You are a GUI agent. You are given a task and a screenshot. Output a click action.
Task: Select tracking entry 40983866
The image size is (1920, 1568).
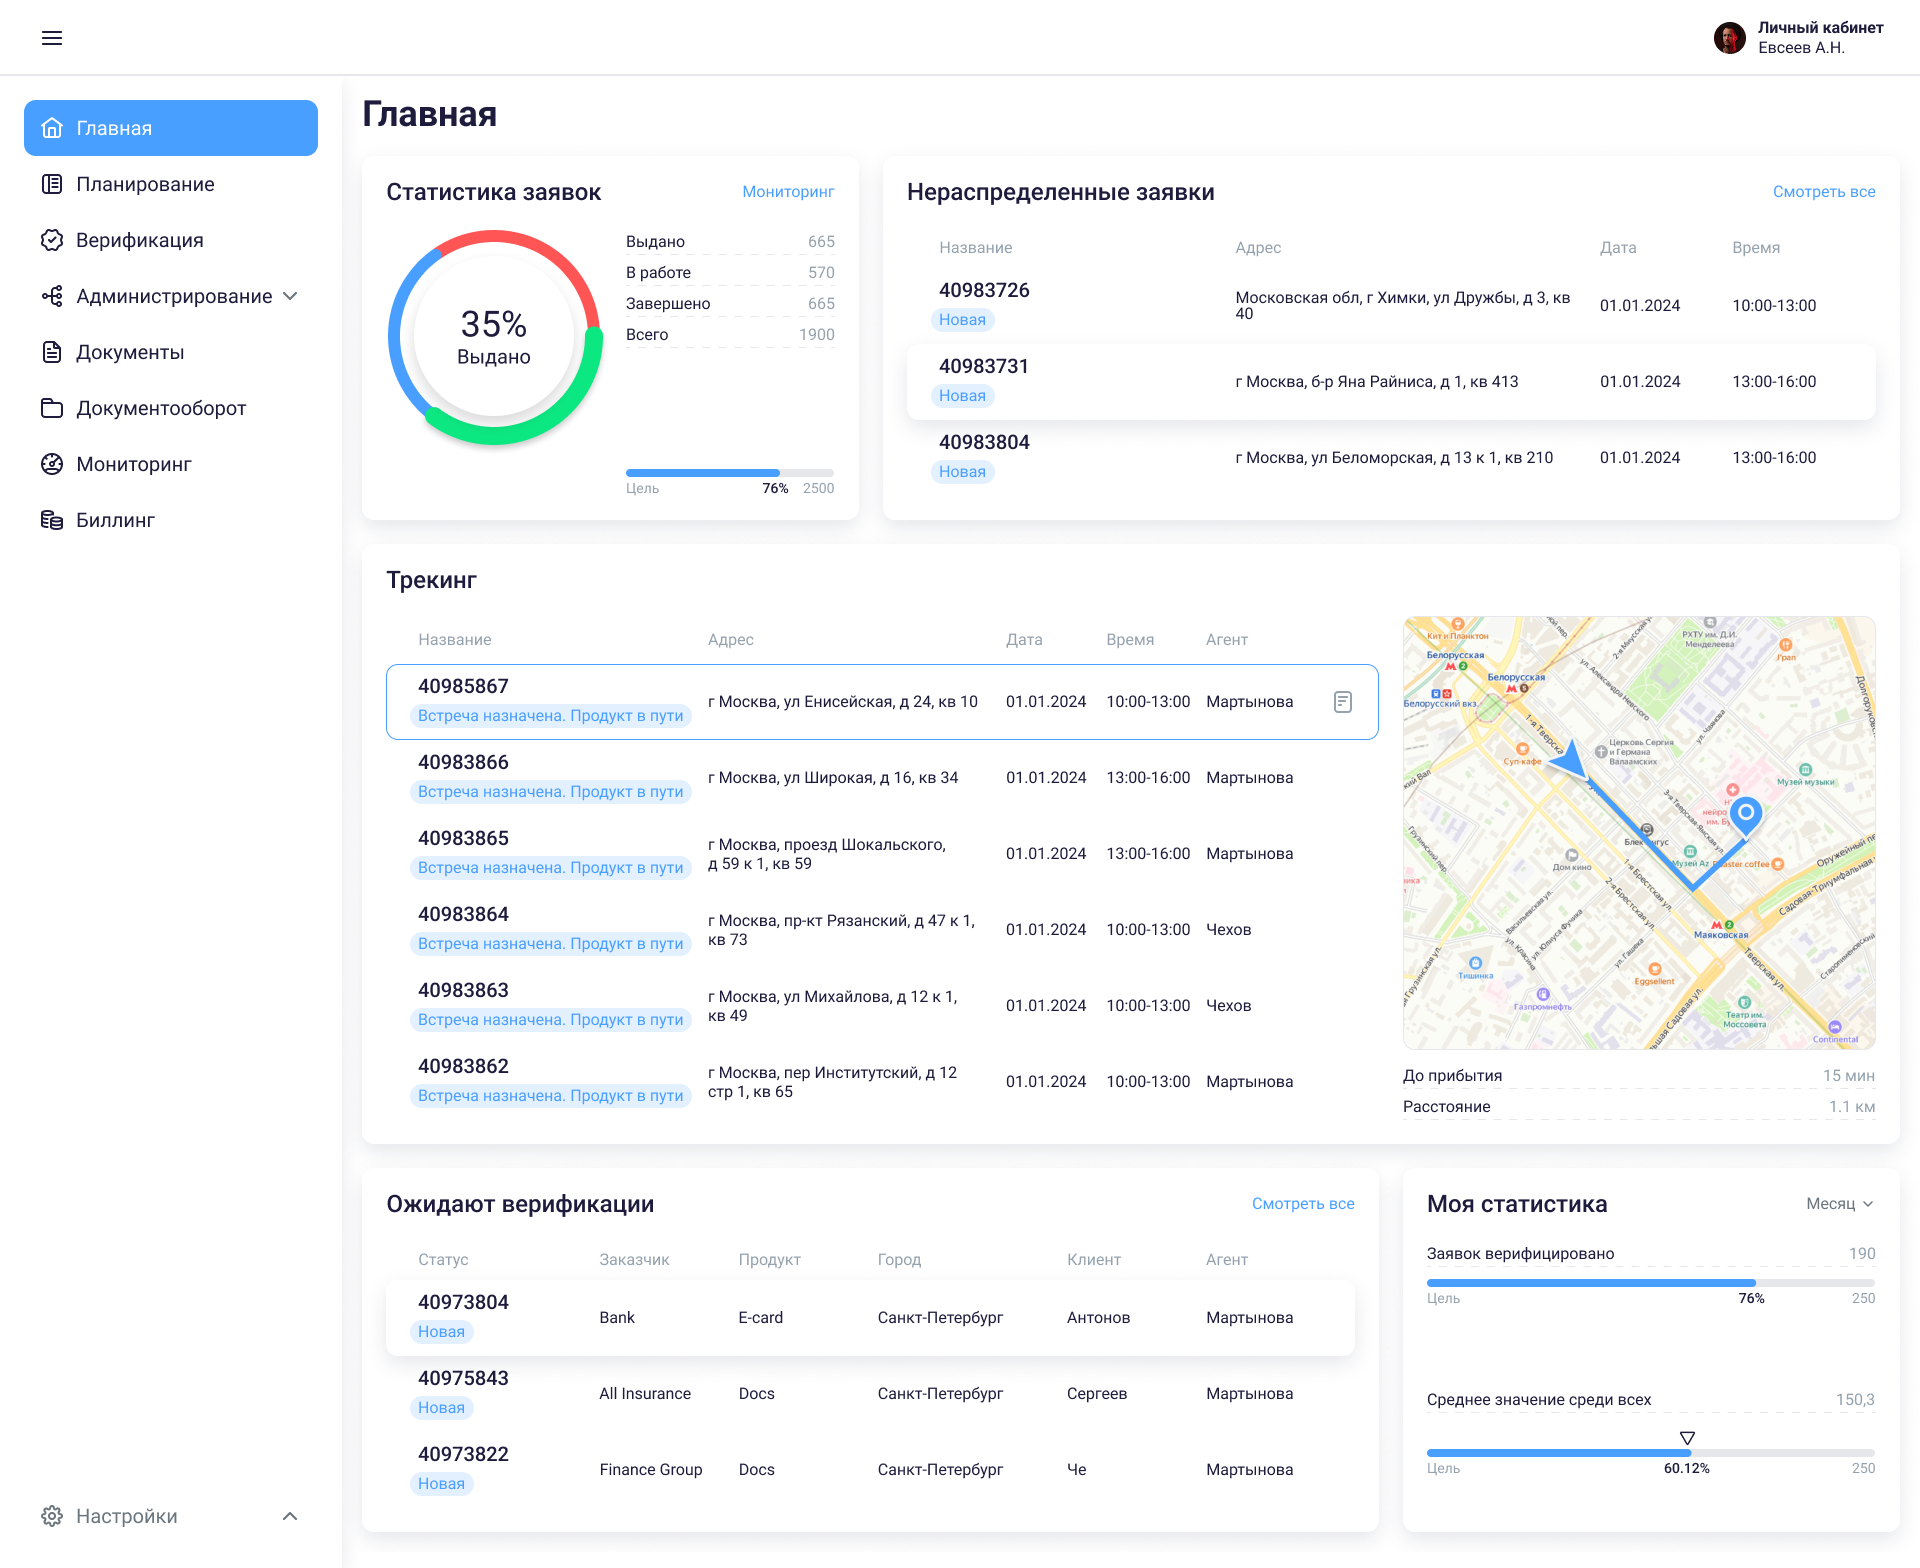[x=880, y=777]
